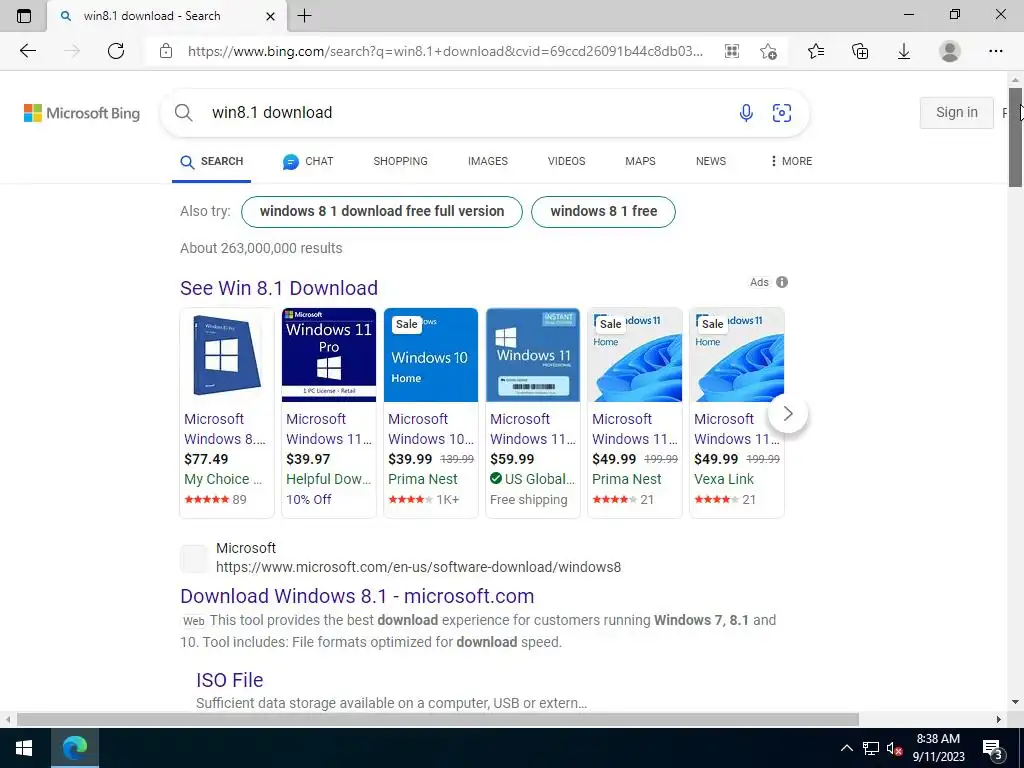Open the tab actions menu
Image resolution: width=1024 pixels, height=768 pixels.
point(24,16)
